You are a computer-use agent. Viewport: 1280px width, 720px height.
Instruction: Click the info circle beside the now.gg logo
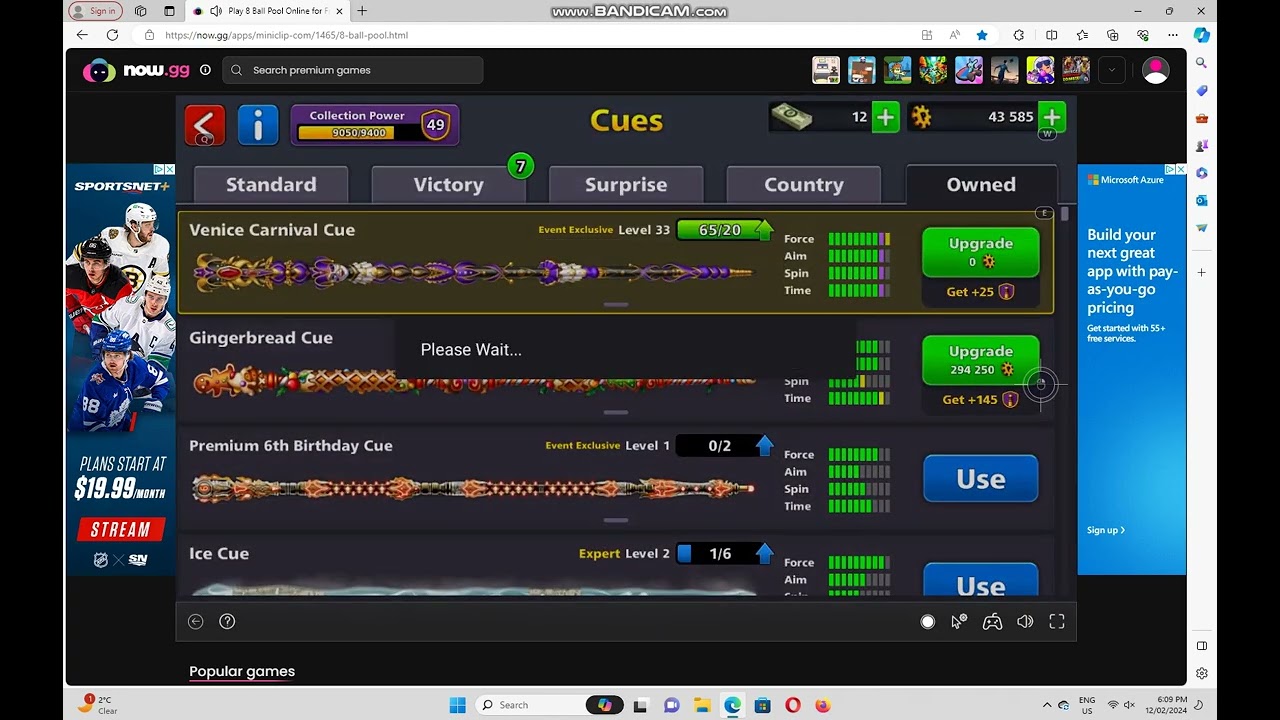pyautogui.click(x=205, y=70)
